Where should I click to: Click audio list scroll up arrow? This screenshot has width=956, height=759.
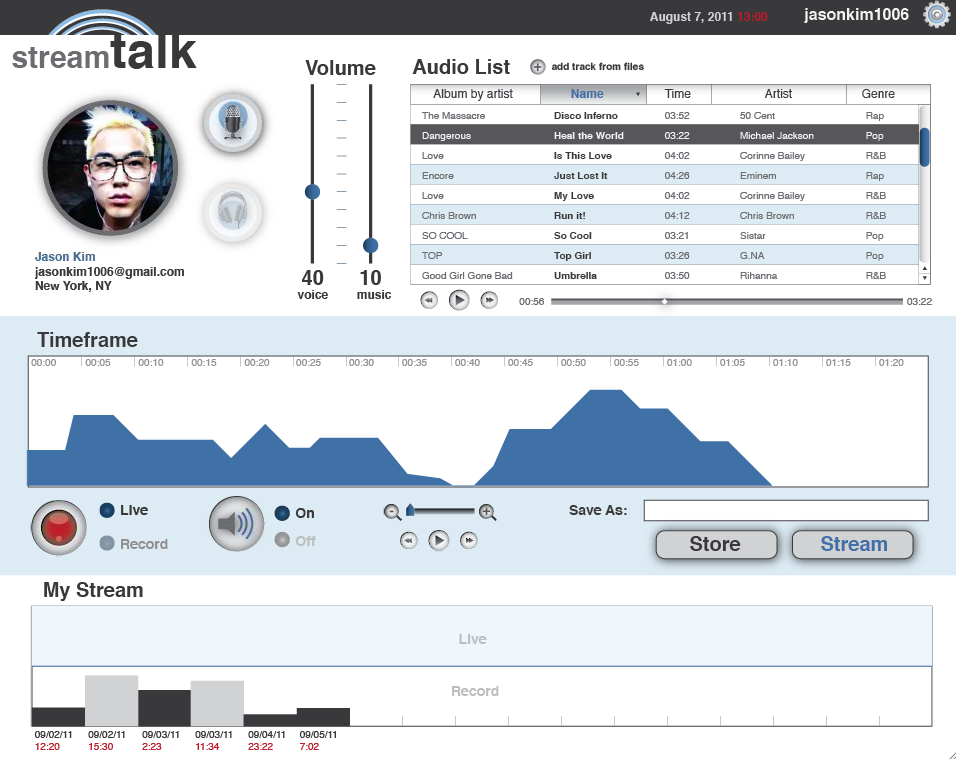click(924, 269)
